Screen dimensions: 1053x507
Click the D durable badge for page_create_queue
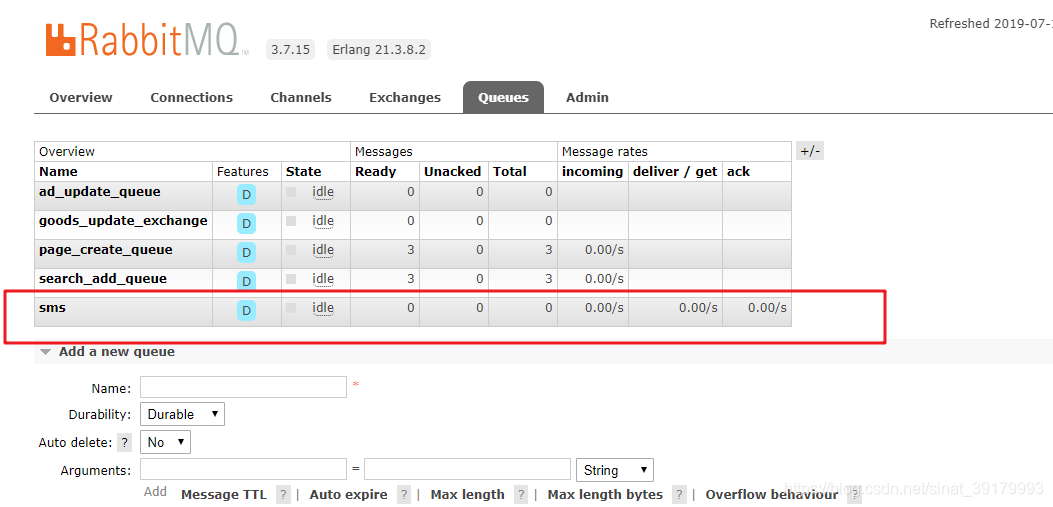pos(246,252)
